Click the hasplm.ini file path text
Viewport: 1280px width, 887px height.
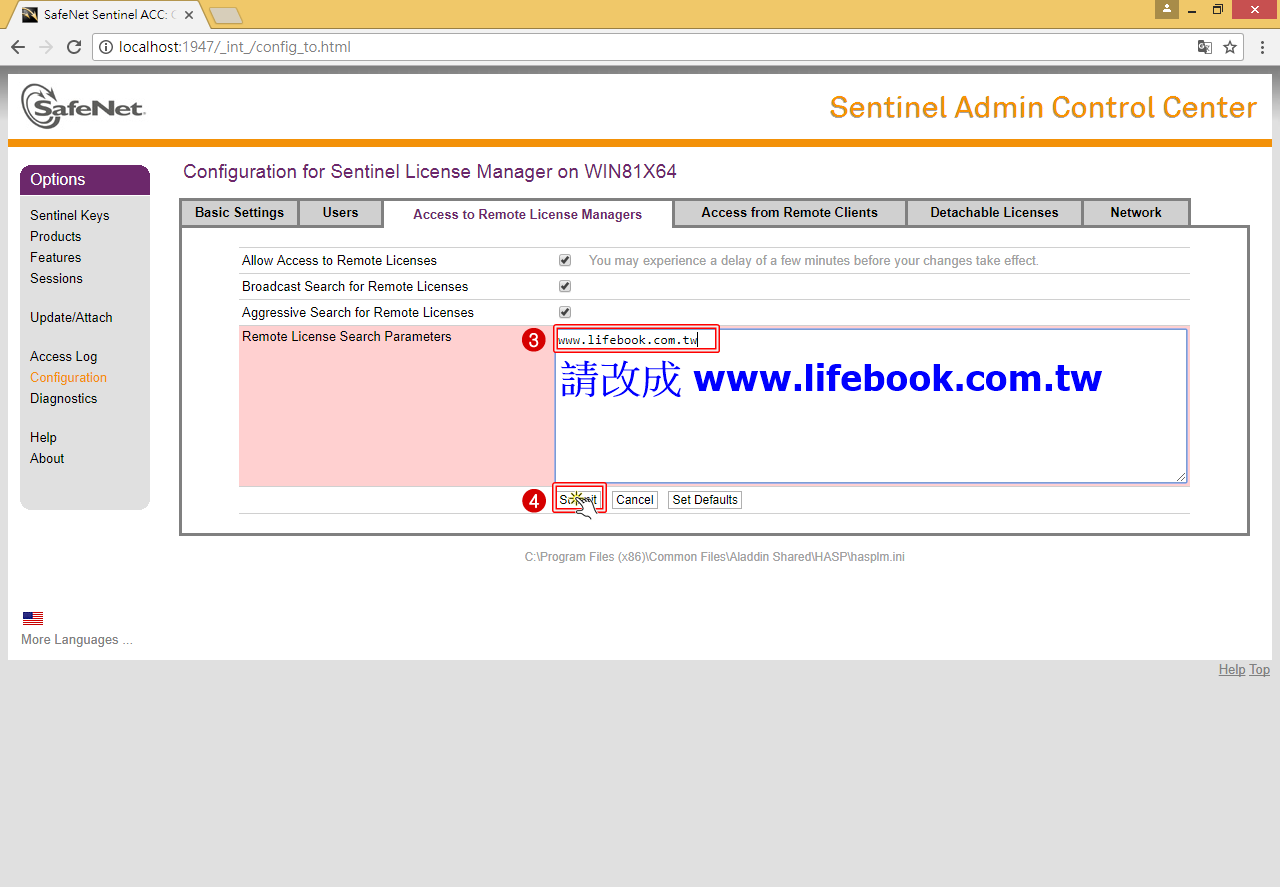pos(715,557)
